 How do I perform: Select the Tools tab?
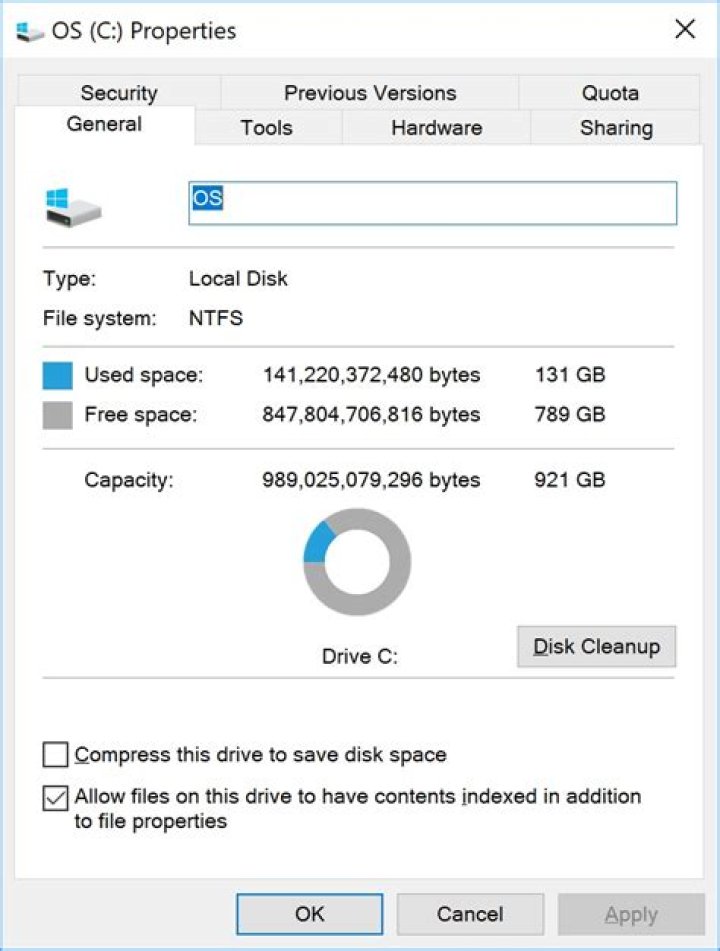click(x=266, y=128)
